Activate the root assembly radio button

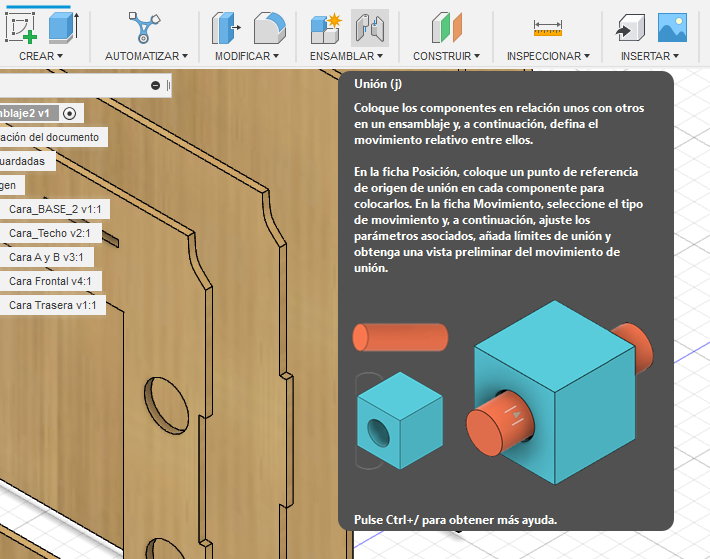[x=70, y=113]
